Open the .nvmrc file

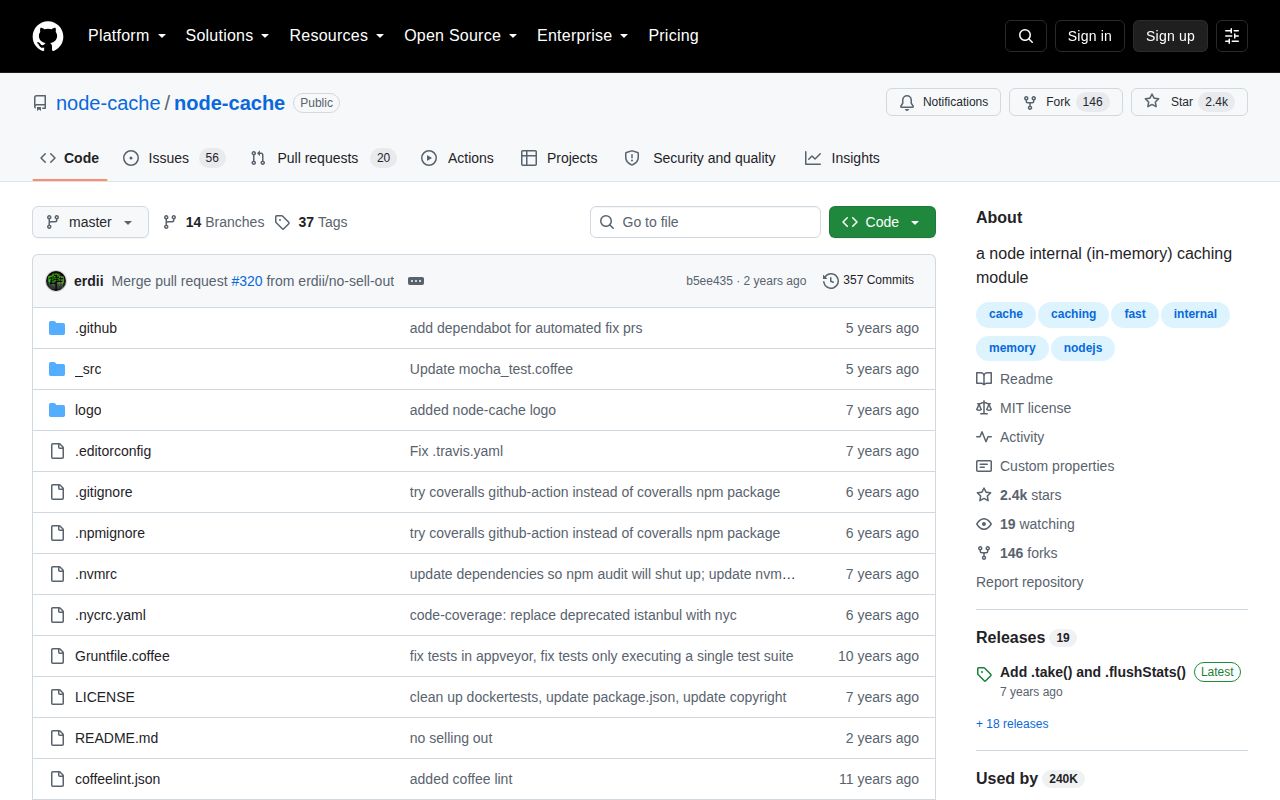point(96,574)
